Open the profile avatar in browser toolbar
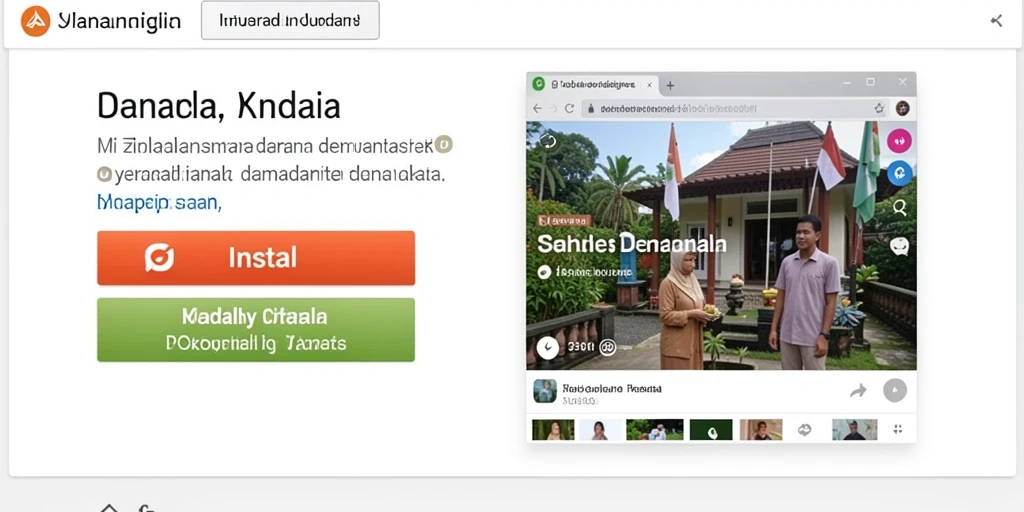This screenshot has width=1024, height=512. click(903, 108)
